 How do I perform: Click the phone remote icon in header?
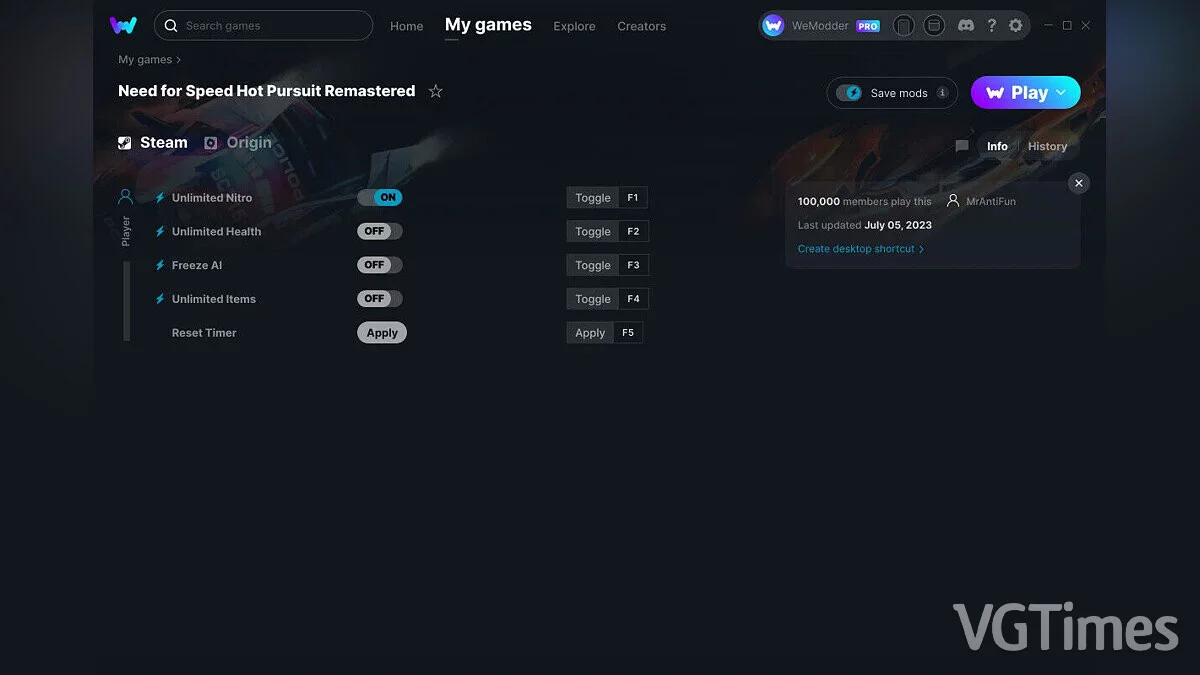(x=903, y=26)
